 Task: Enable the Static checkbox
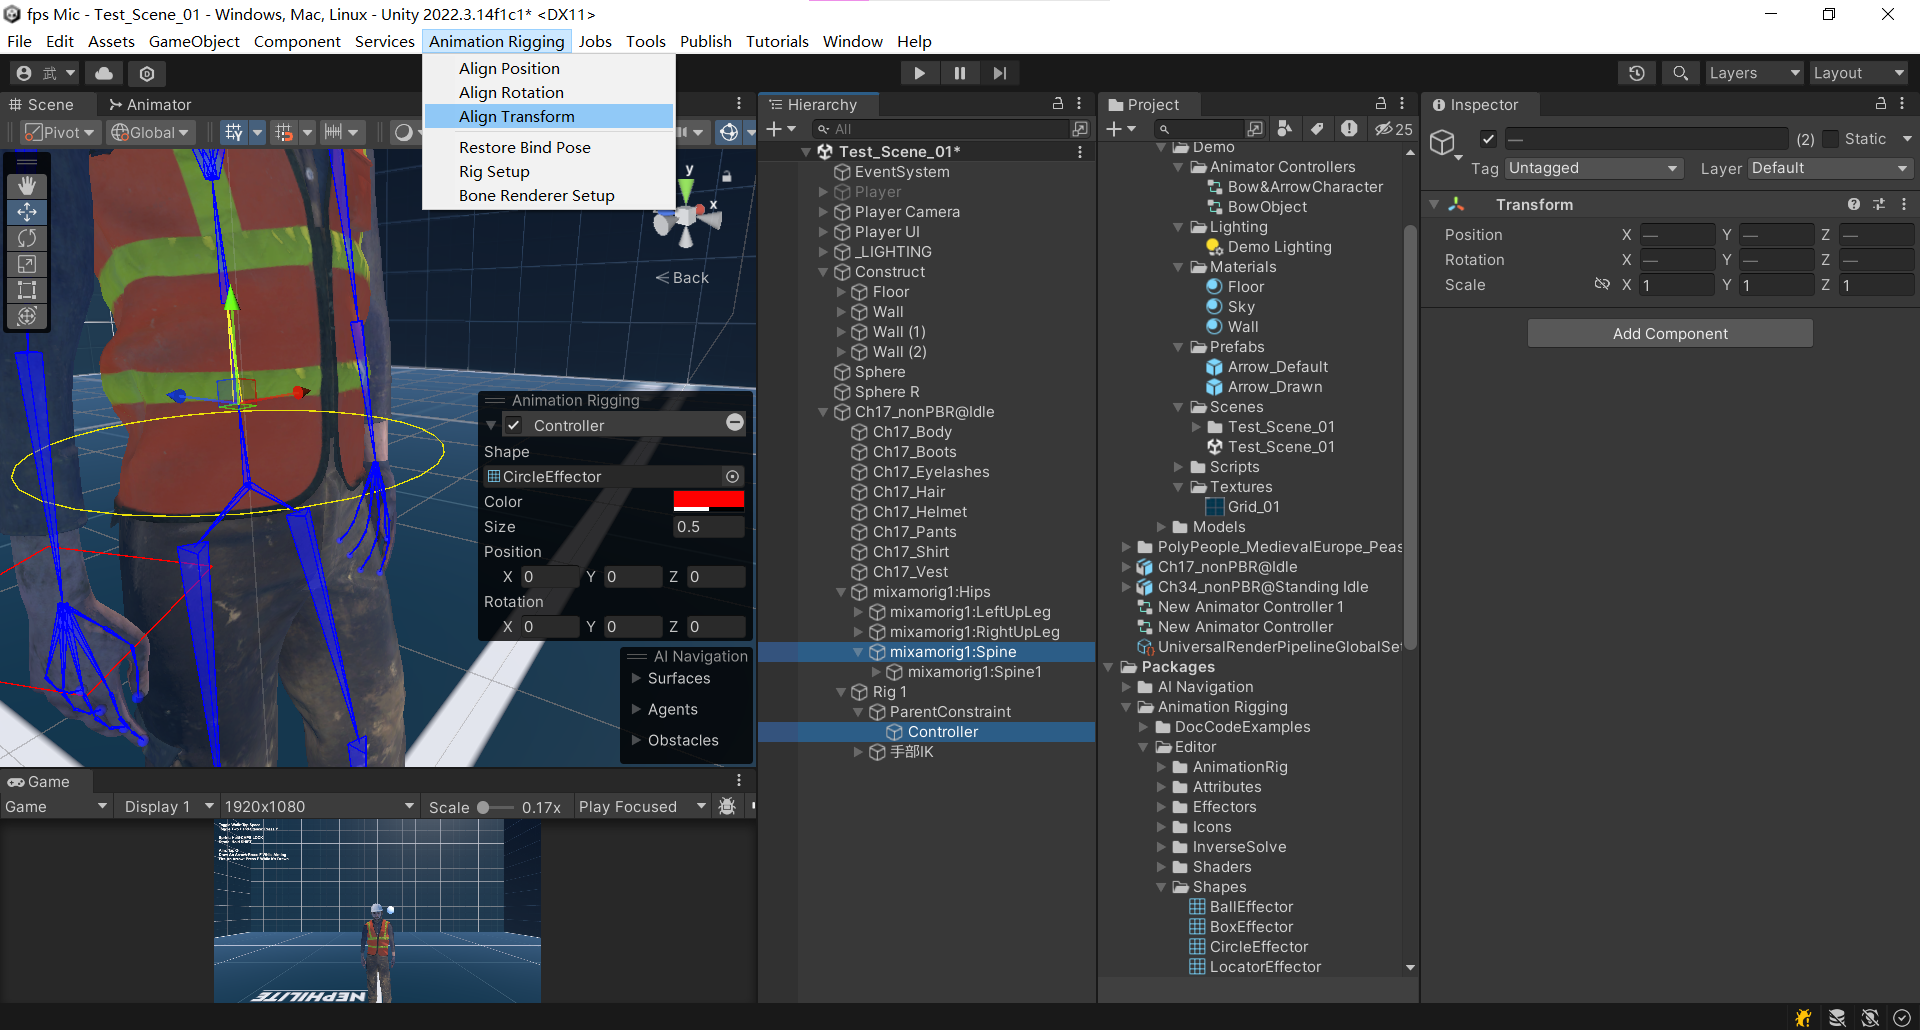(1830, 139)
